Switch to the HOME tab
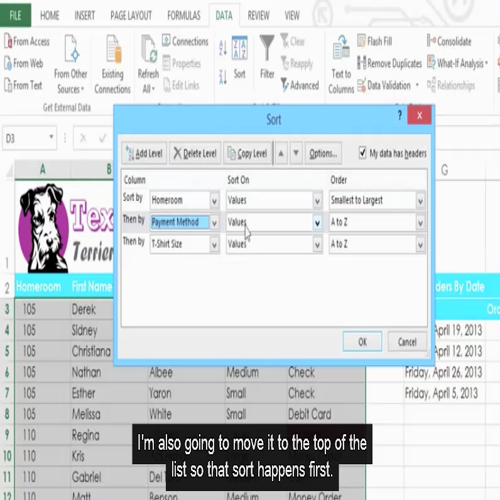Image resolution: width=500 pixels, height=500 pixels. [x=50, y=15]
